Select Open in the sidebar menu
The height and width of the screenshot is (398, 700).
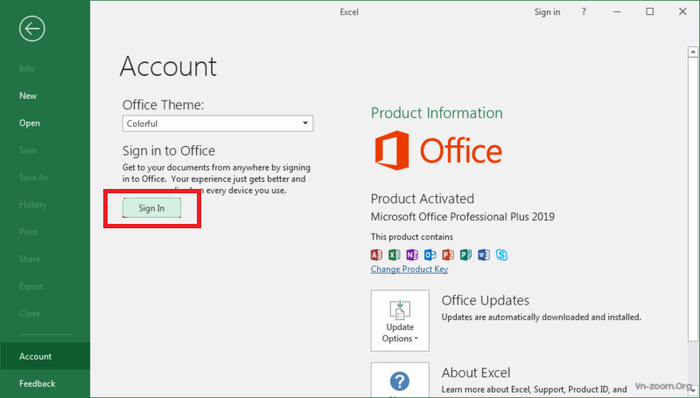pos(29,123)
